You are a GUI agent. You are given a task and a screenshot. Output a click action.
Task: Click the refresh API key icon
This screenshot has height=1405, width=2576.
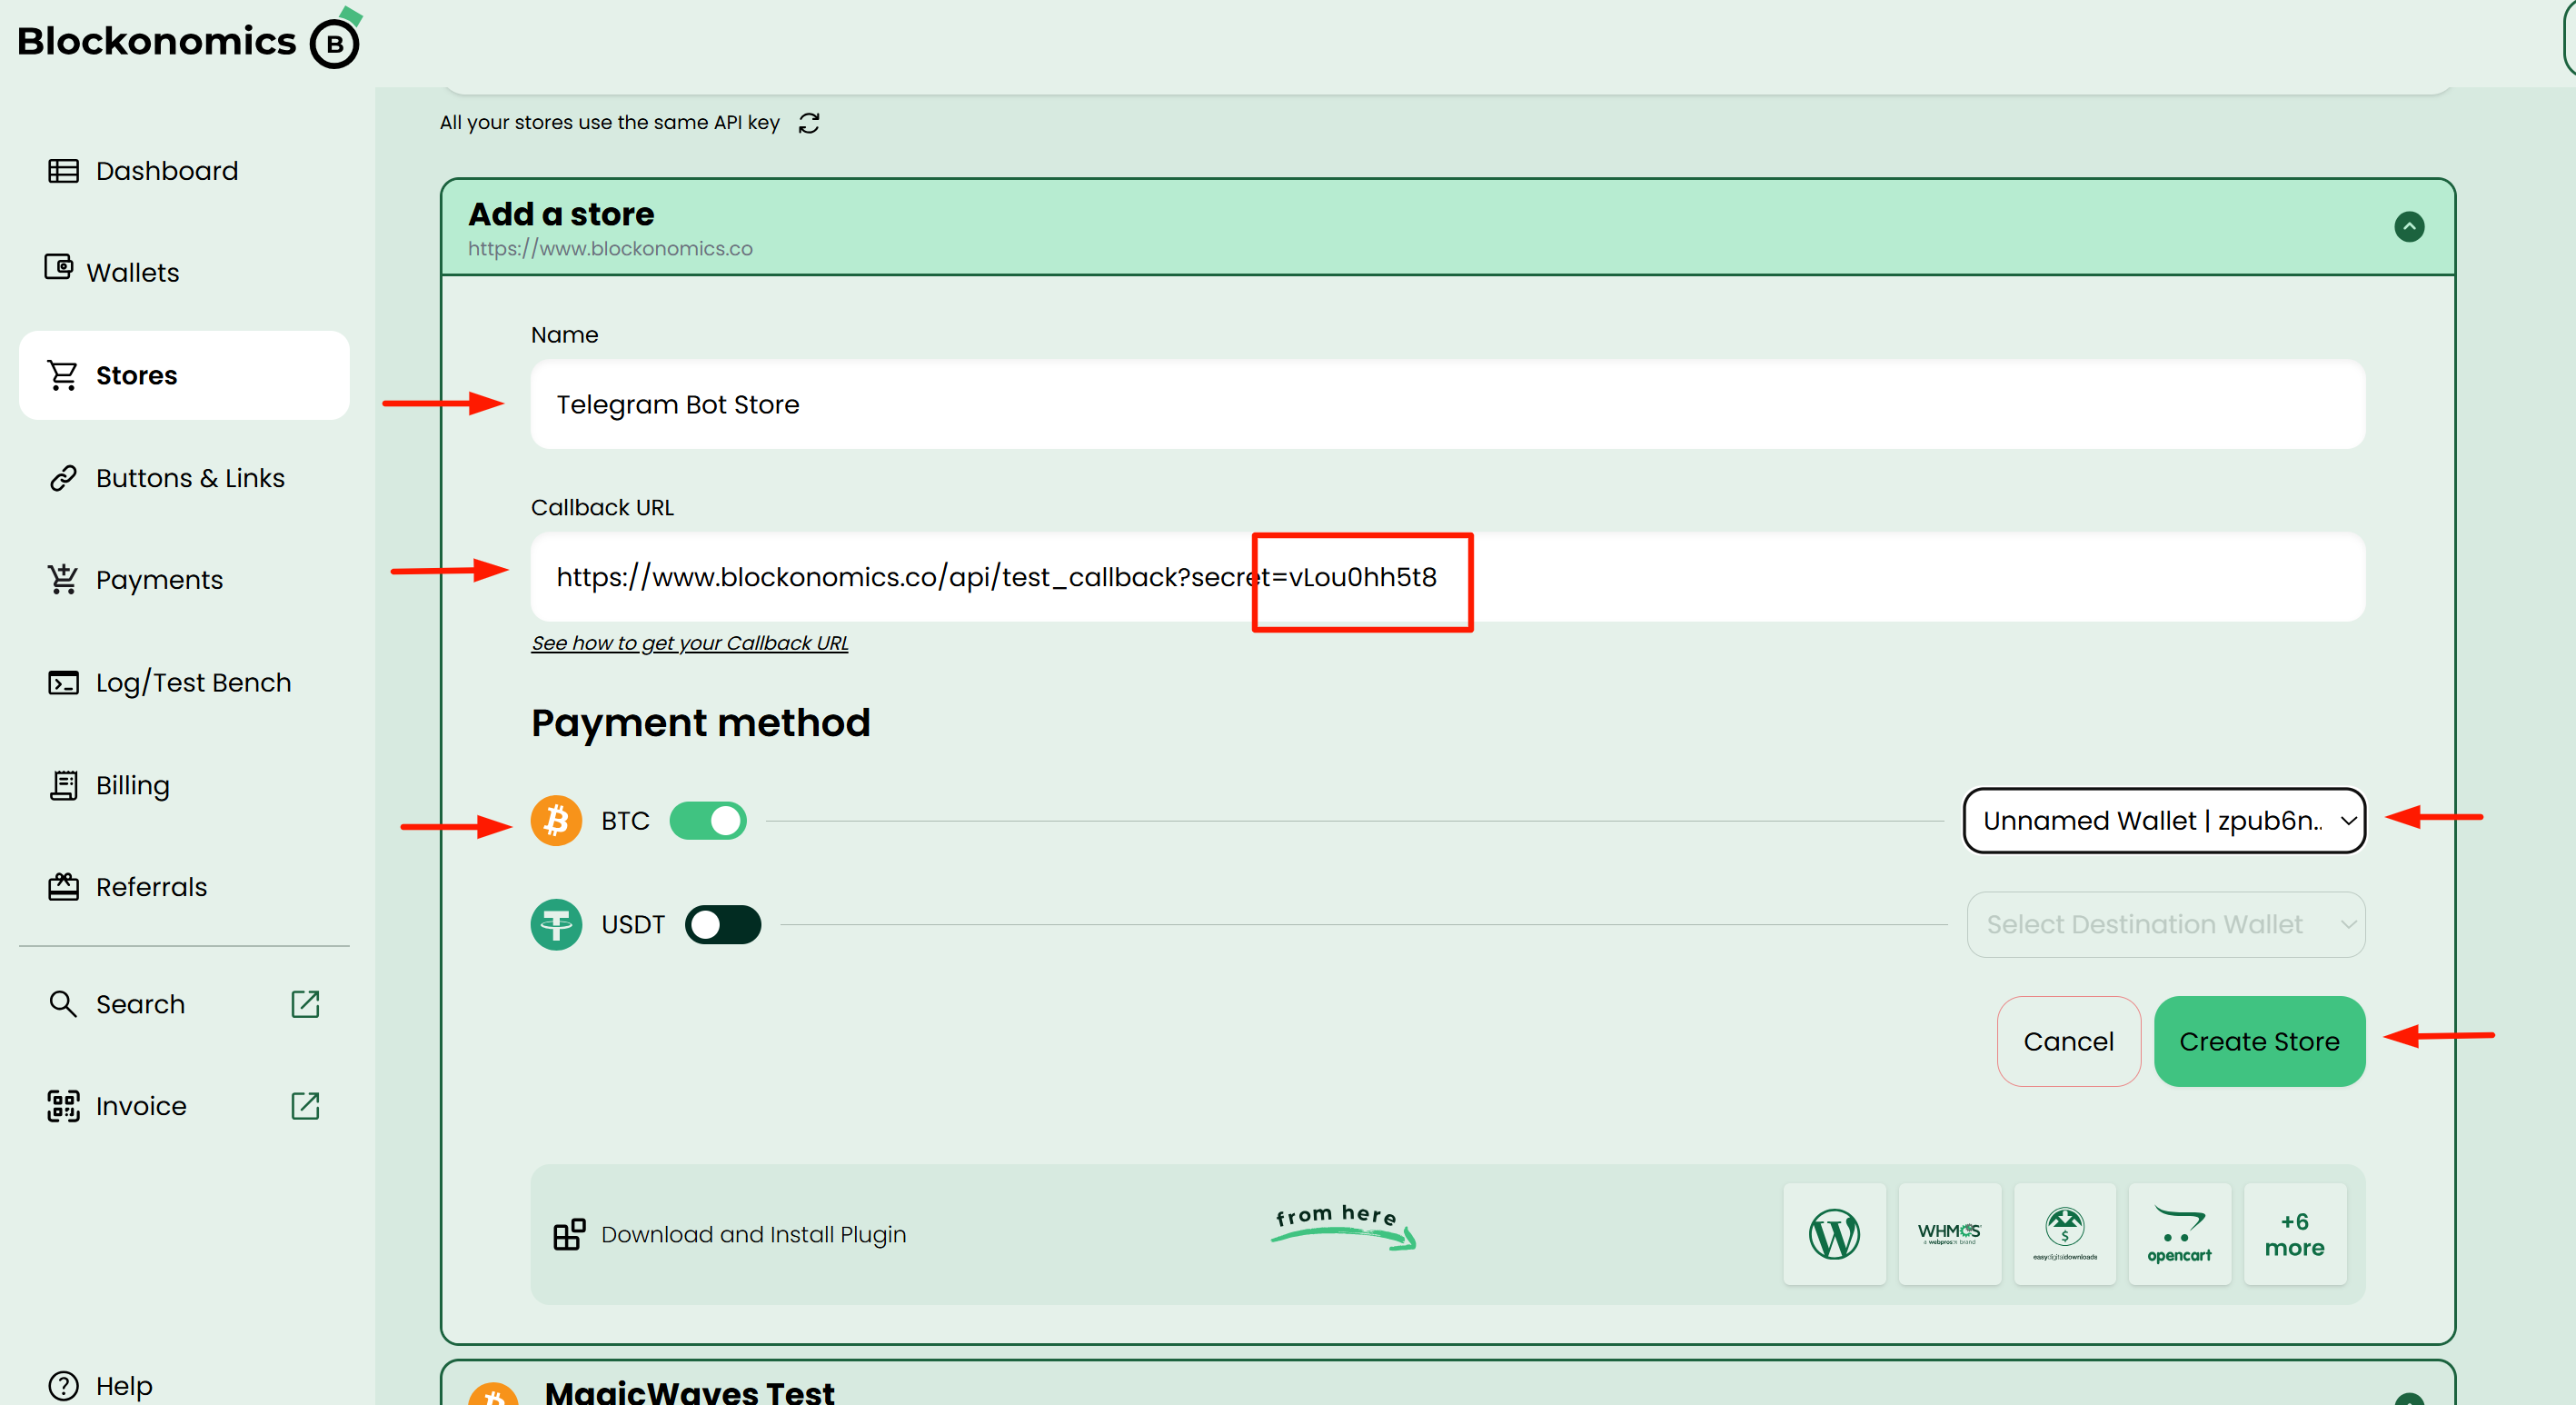click(x=809, y=123)
